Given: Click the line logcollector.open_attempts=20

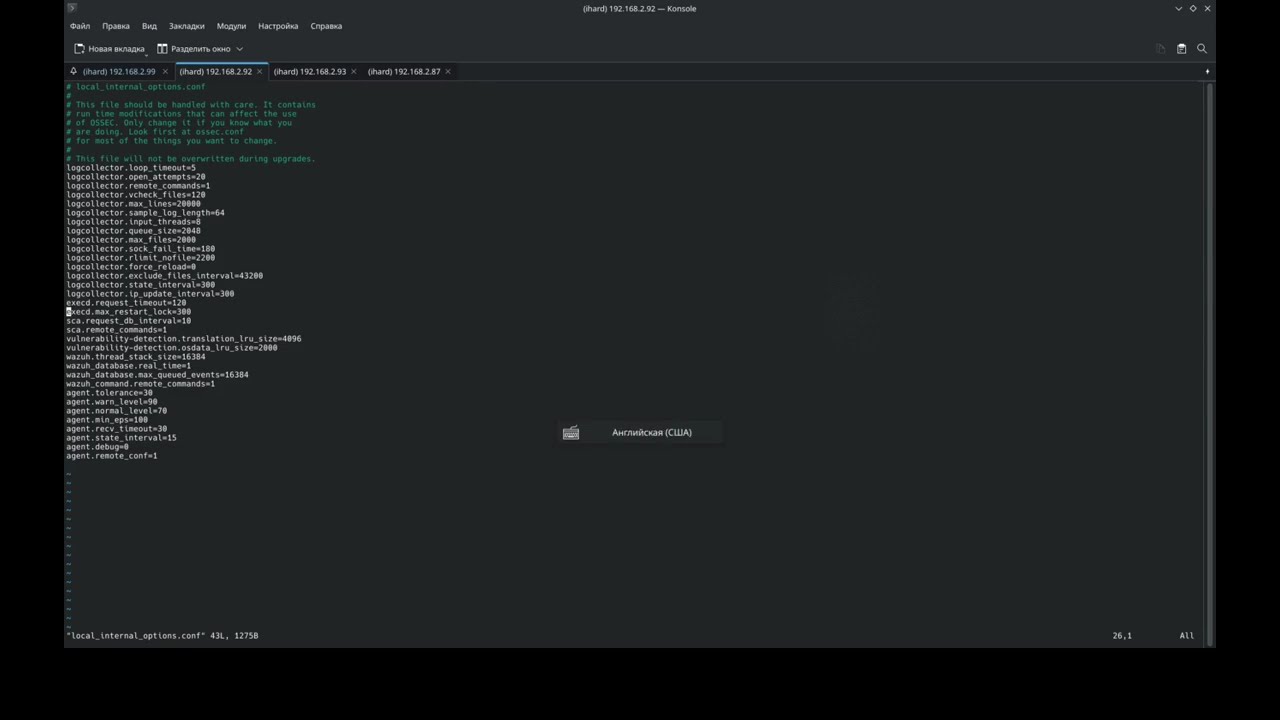Looking at the screenshot, I should click(x=136, y=177).
